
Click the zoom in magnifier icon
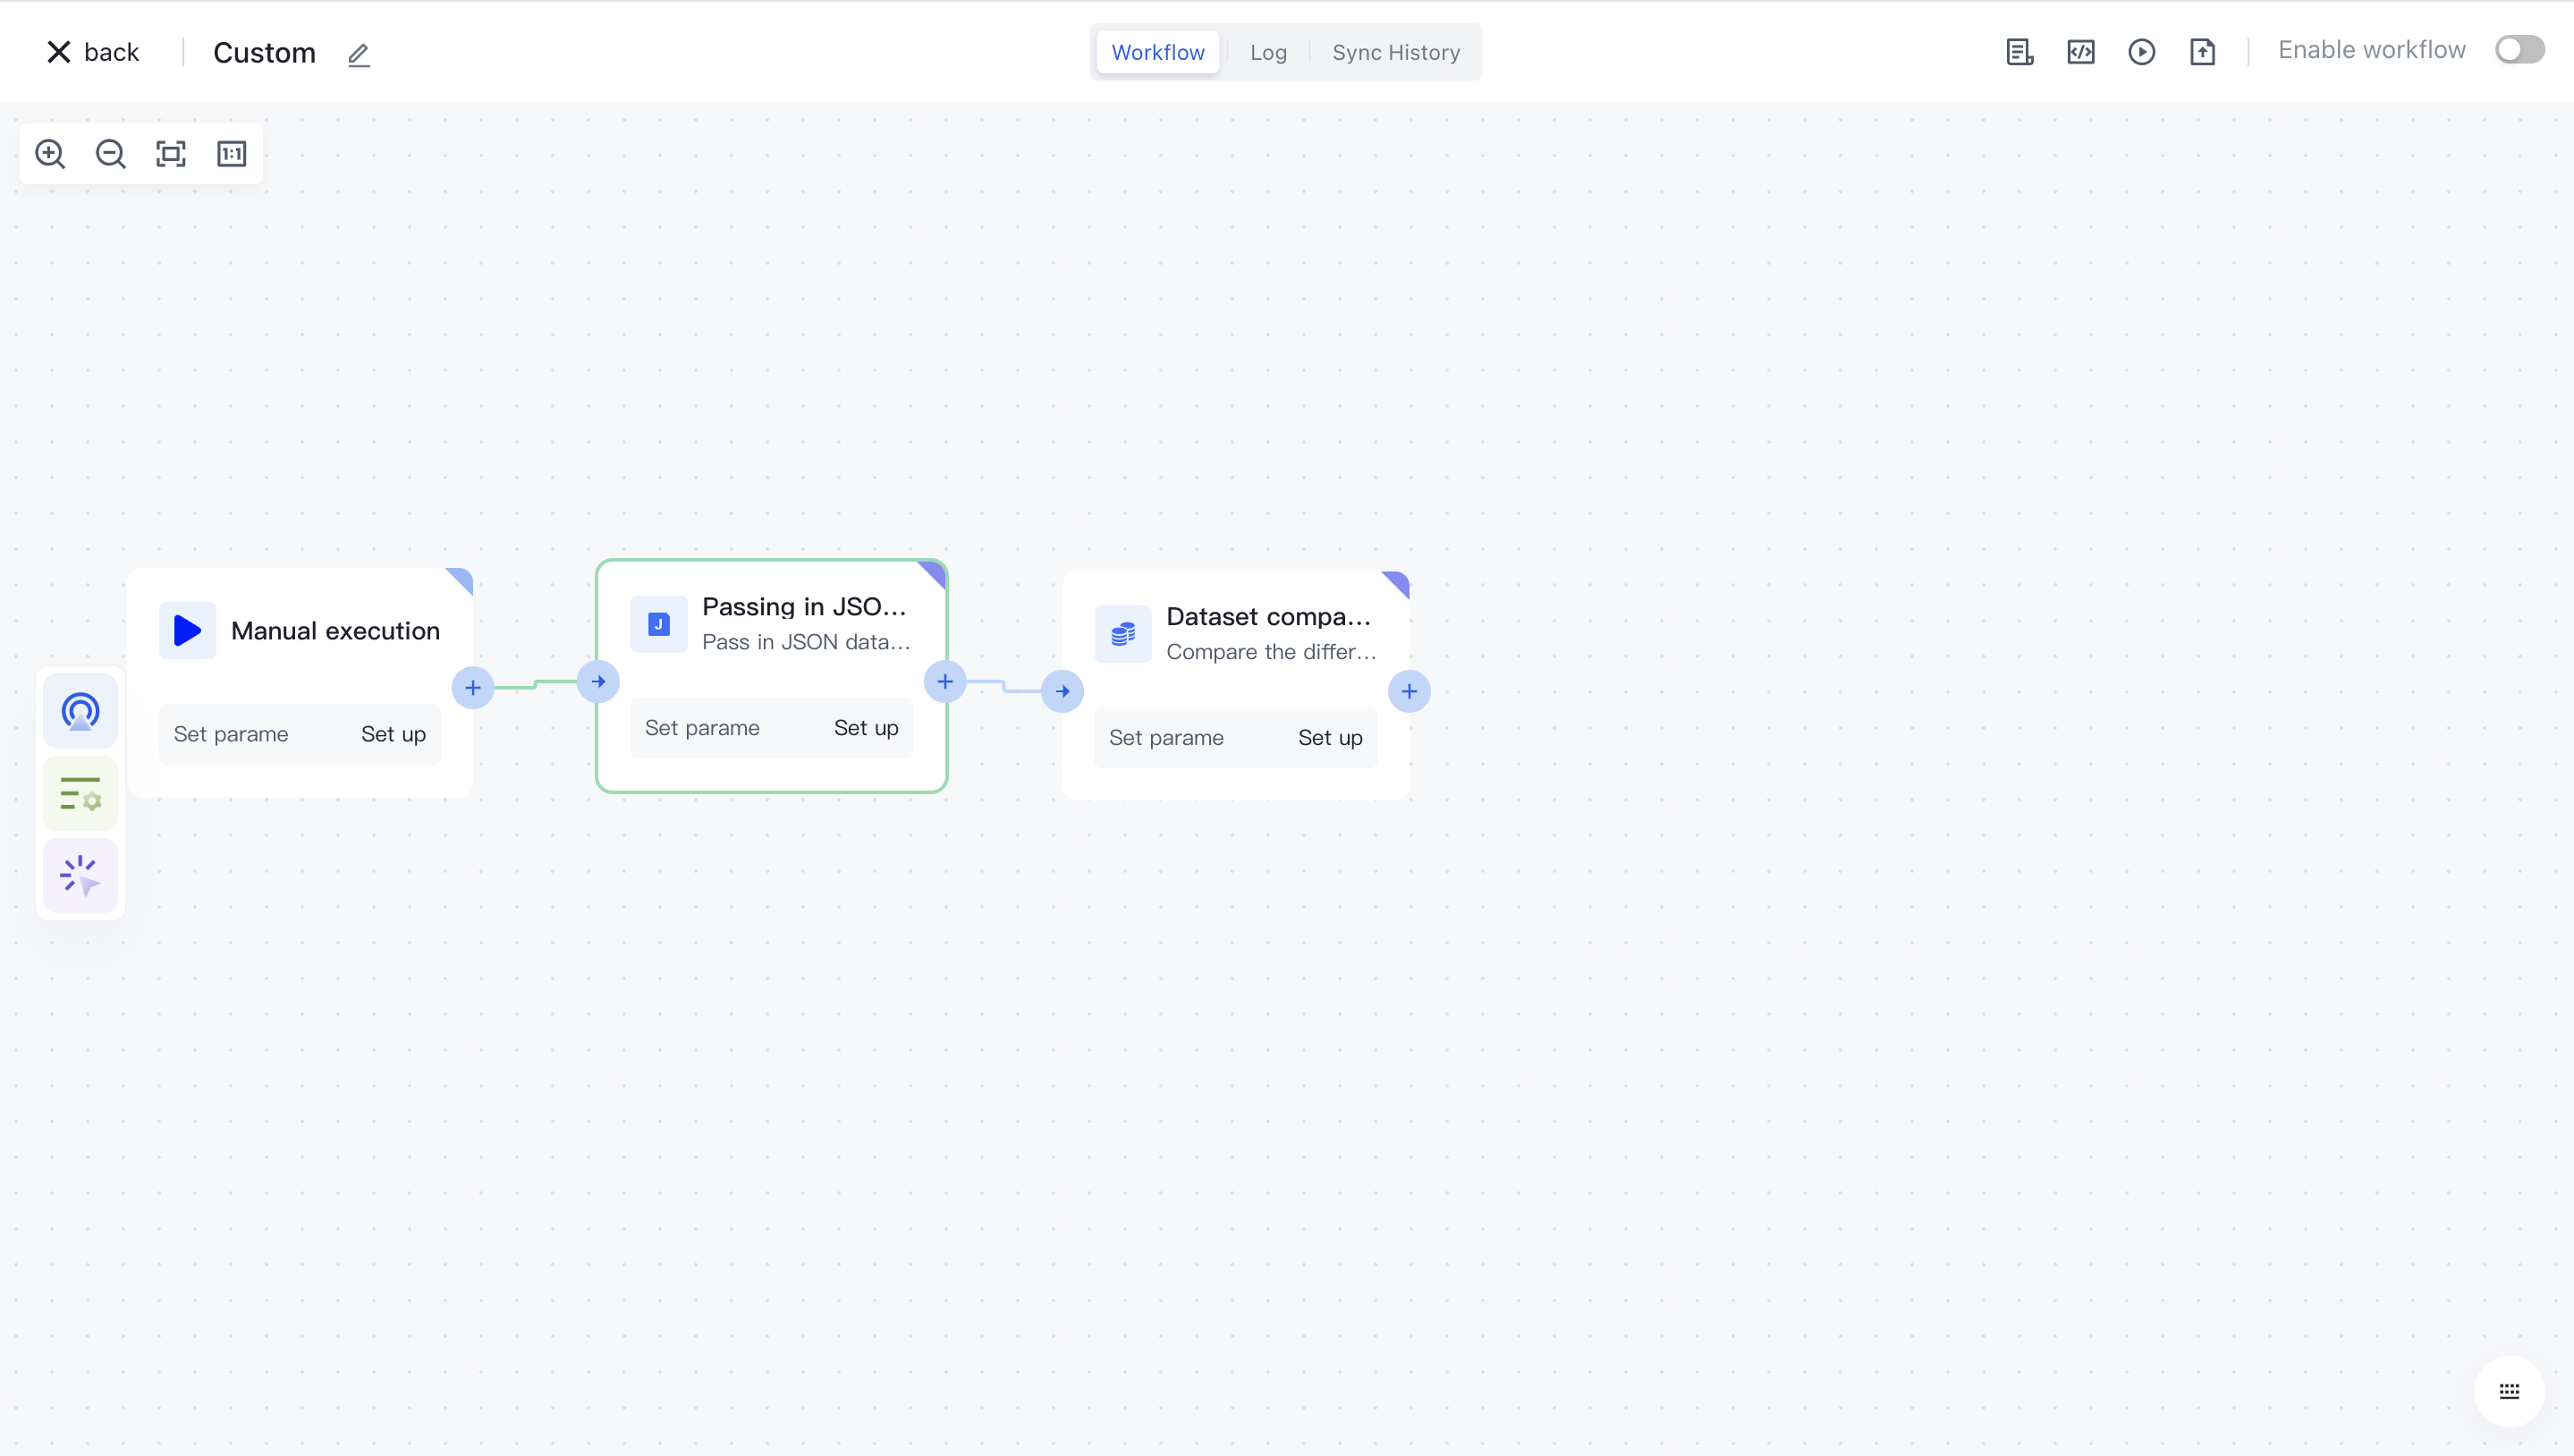[50, 154]
